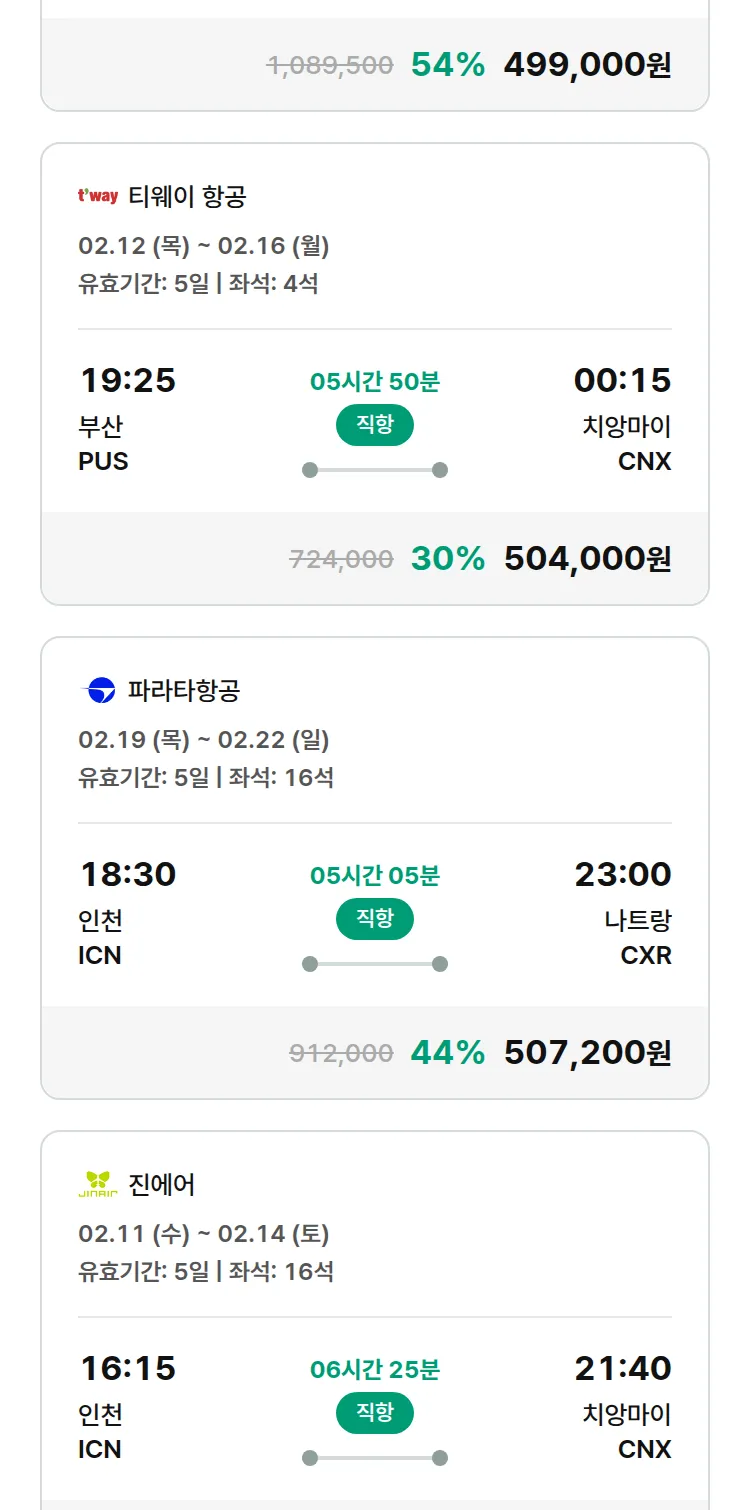The image size is (750, 1510).
Task: Open the 티웨이 항공 flight card title
Action: click(x=187, y=196)
